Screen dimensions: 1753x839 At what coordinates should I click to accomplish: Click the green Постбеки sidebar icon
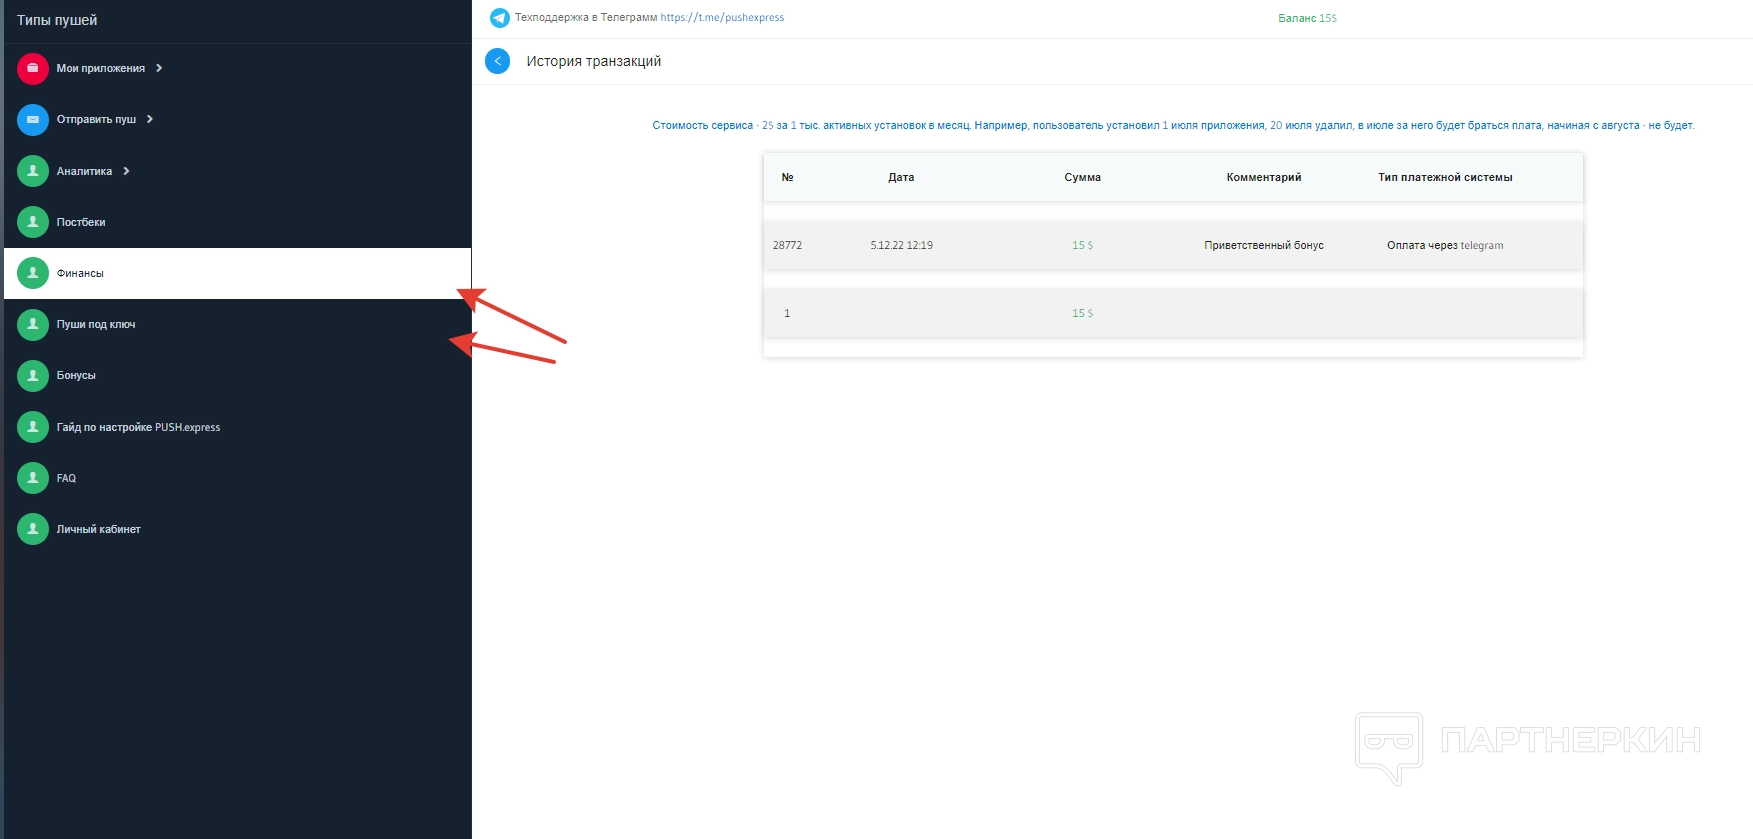(x=33, y=222)
